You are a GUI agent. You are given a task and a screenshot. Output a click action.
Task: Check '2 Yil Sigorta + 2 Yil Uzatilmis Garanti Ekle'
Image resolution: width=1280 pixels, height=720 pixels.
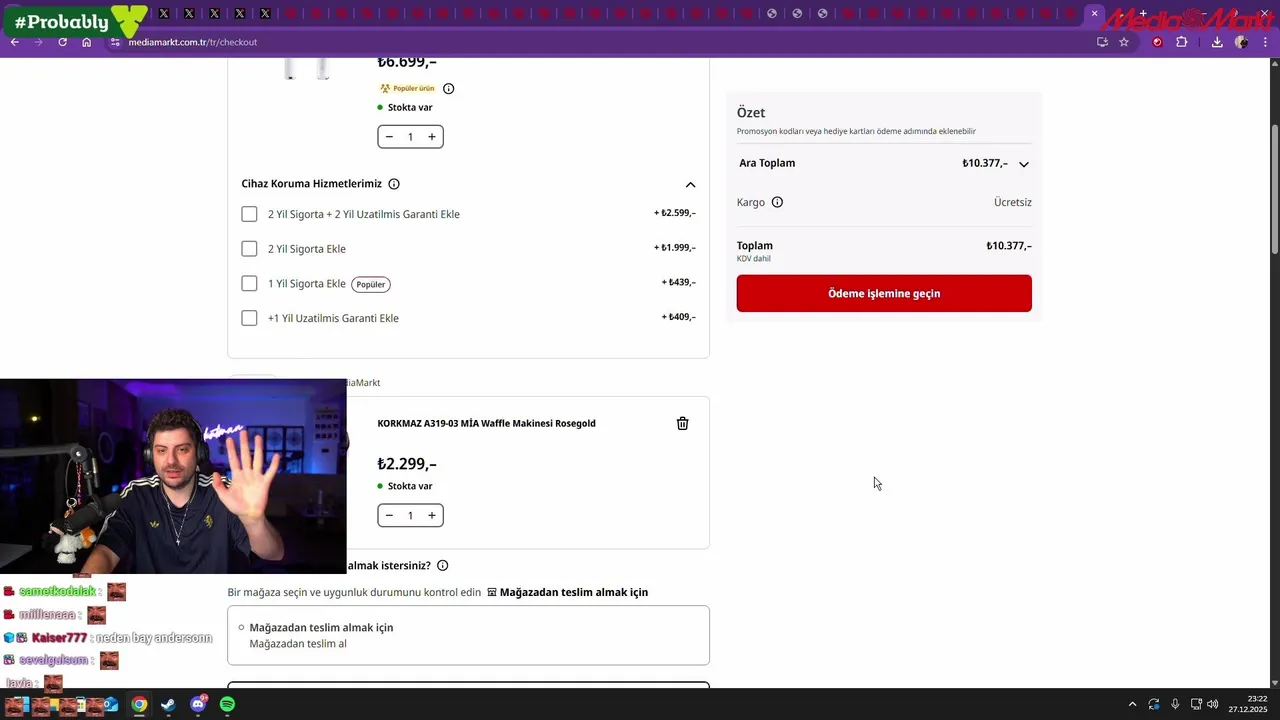249,214
